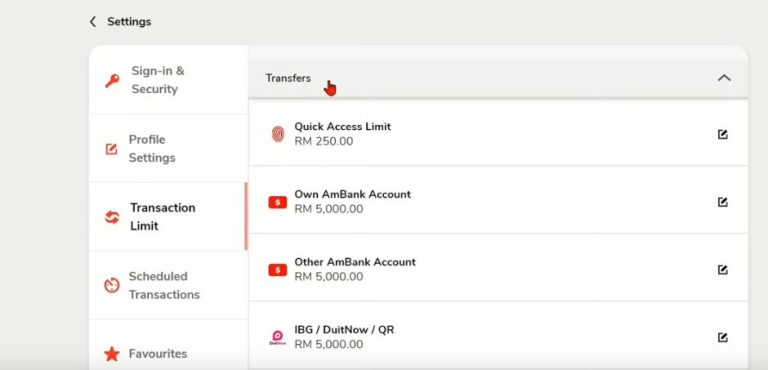Click the fingerprint icon for Quick Access Limit
Viewport: 768px width, 370px height.
click(278, 134)
